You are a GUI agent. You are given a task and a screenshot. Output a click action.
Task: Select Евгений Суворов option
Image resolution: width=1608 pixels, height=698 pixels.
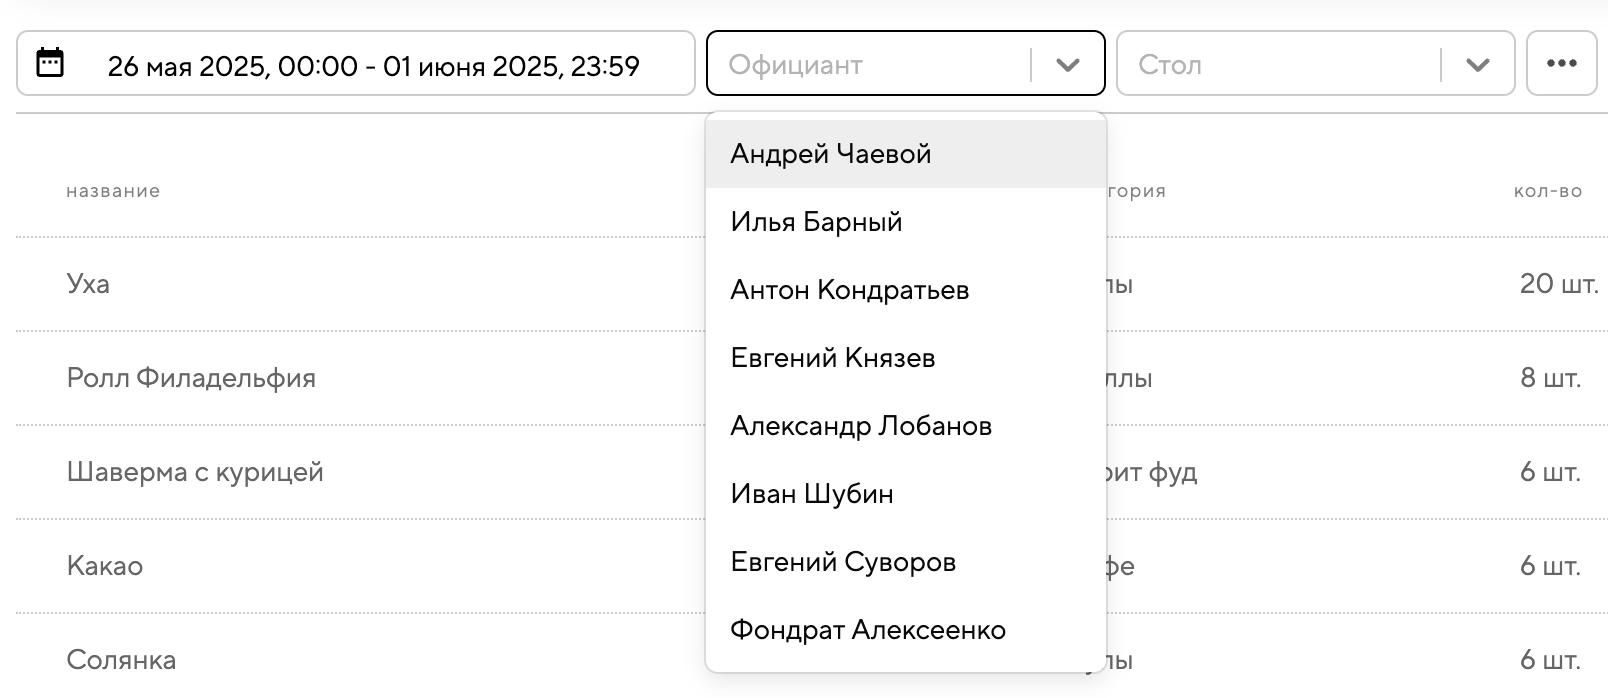[843, 562]
